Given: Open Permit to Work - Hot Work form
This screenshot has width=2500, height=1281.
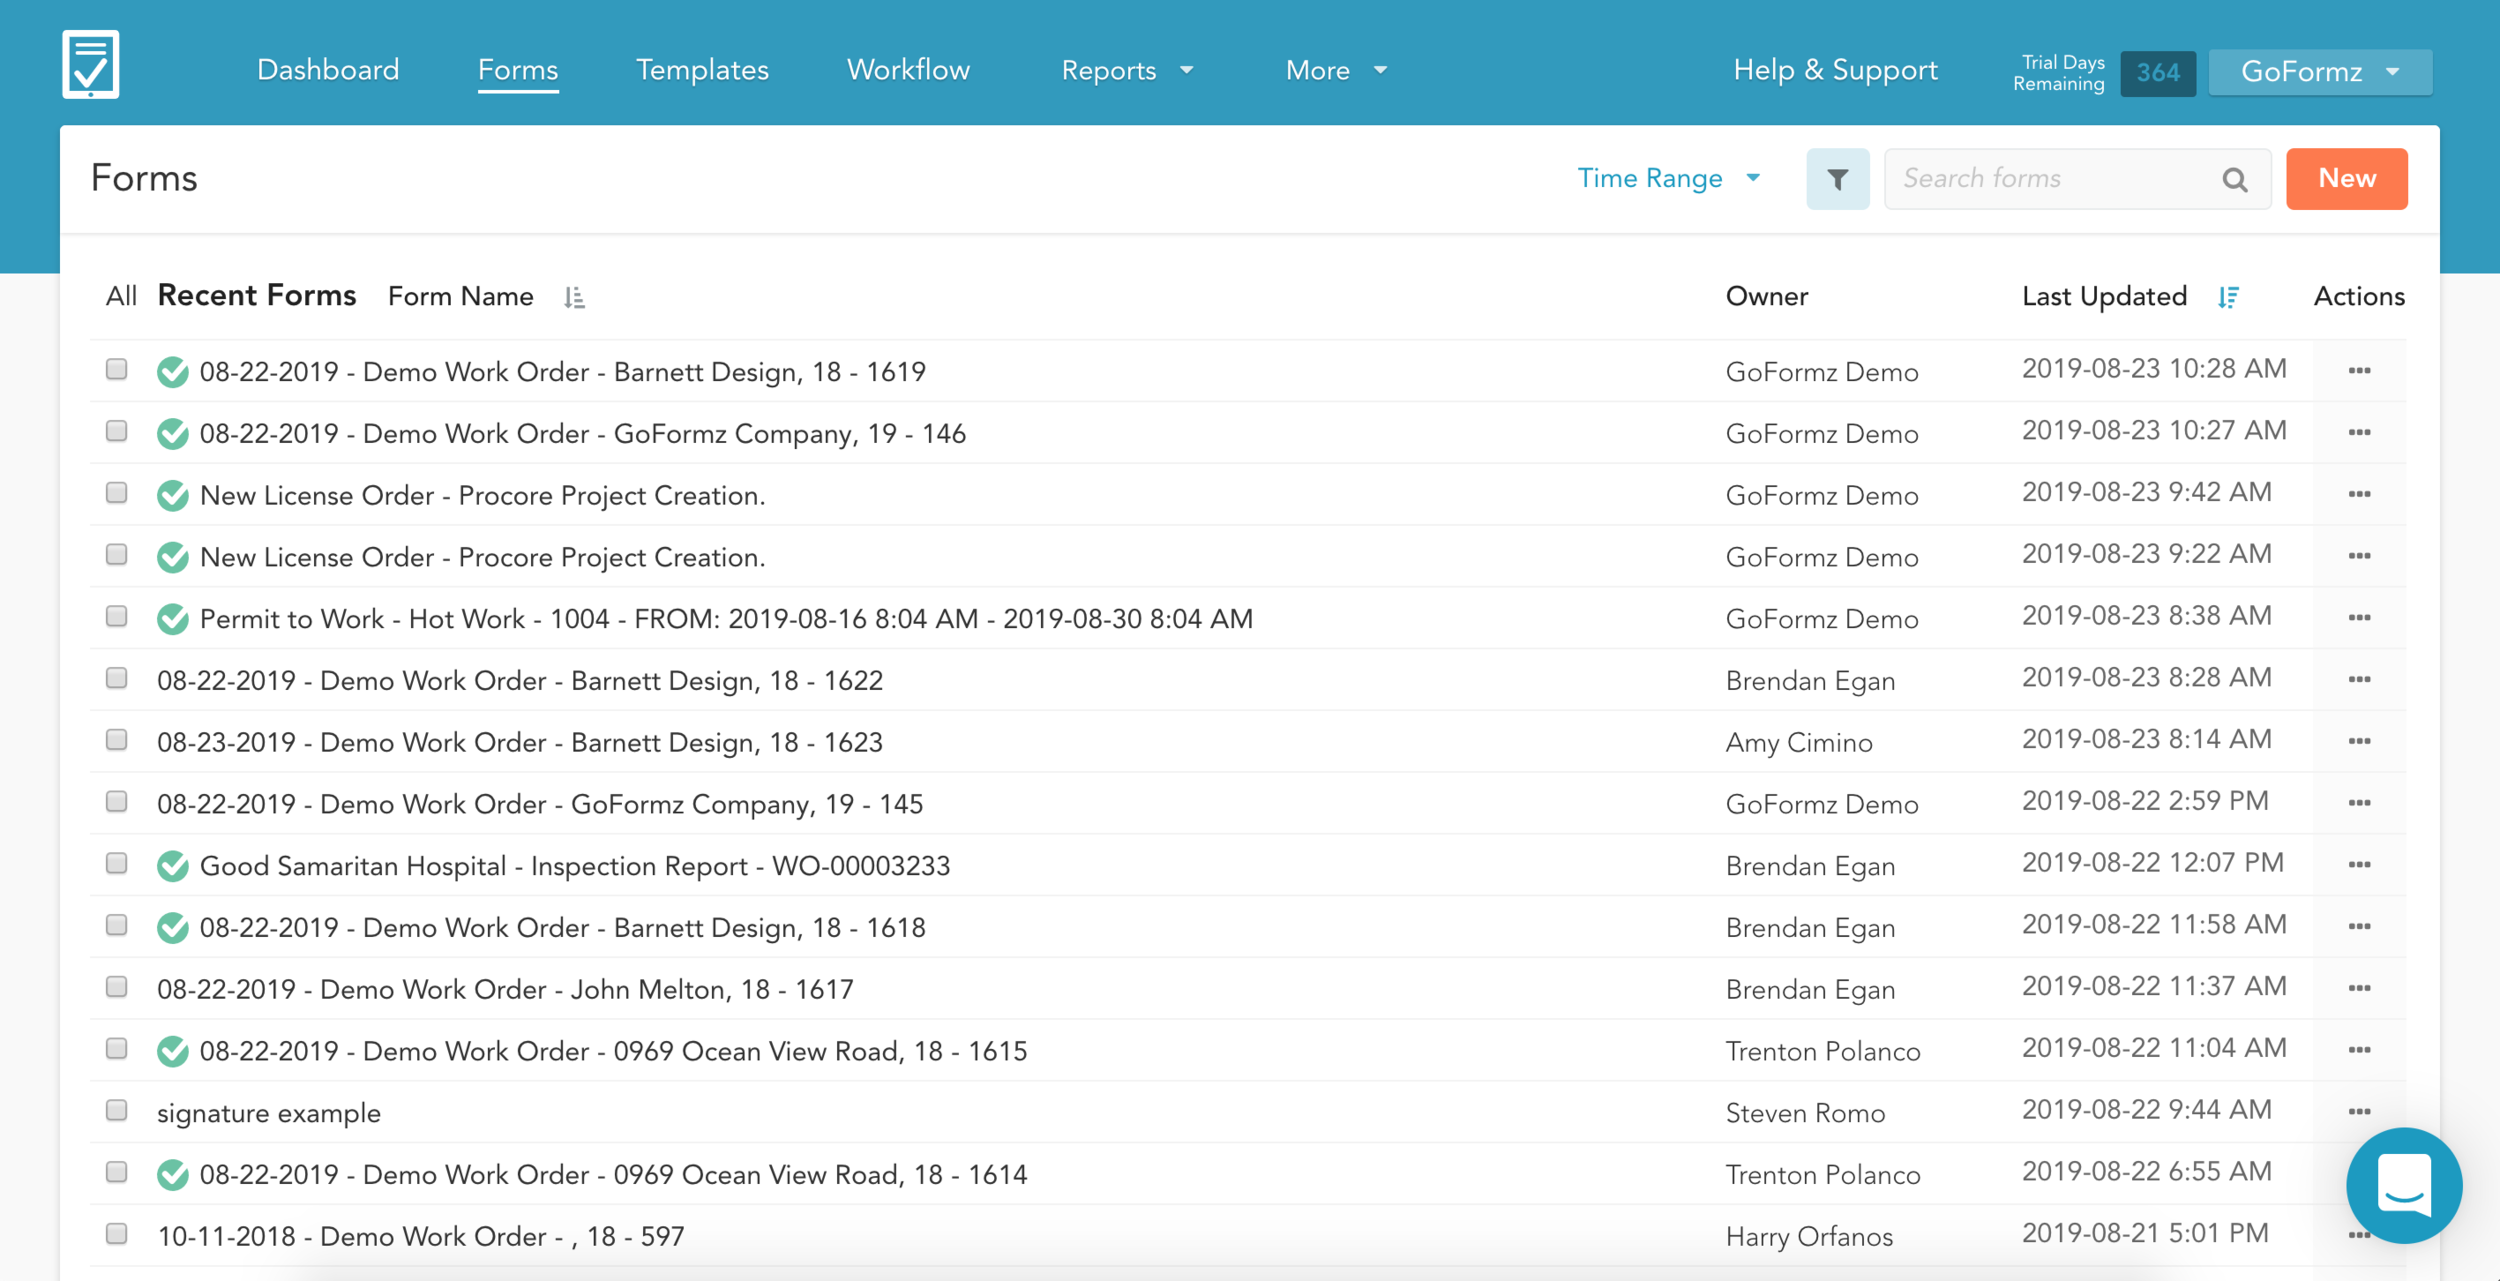Looking at the screenshot, I should (x=726, y=619).
